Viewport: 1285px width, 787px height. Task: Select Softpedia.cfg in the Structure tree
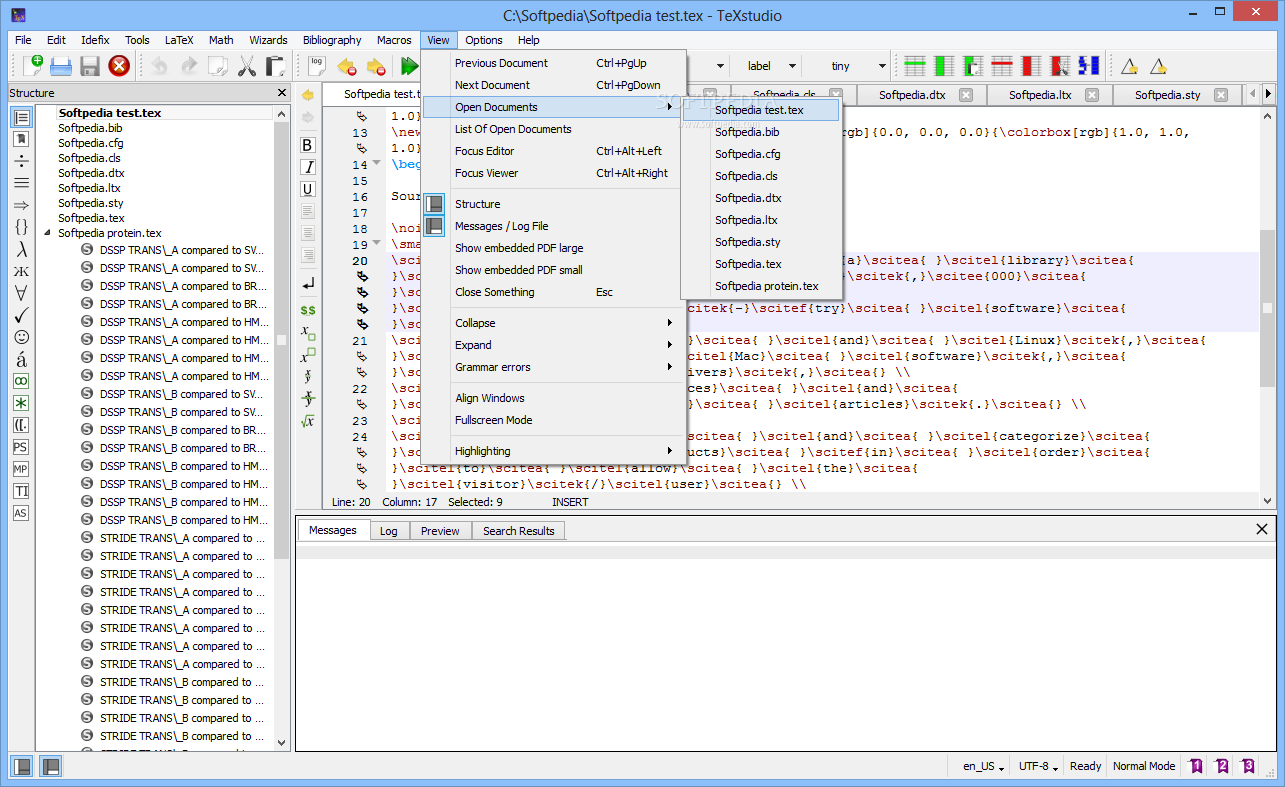tap(90, 143)
